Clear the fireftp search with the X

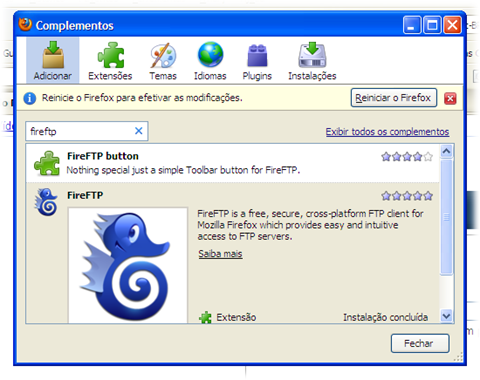(x=139, y=131)
